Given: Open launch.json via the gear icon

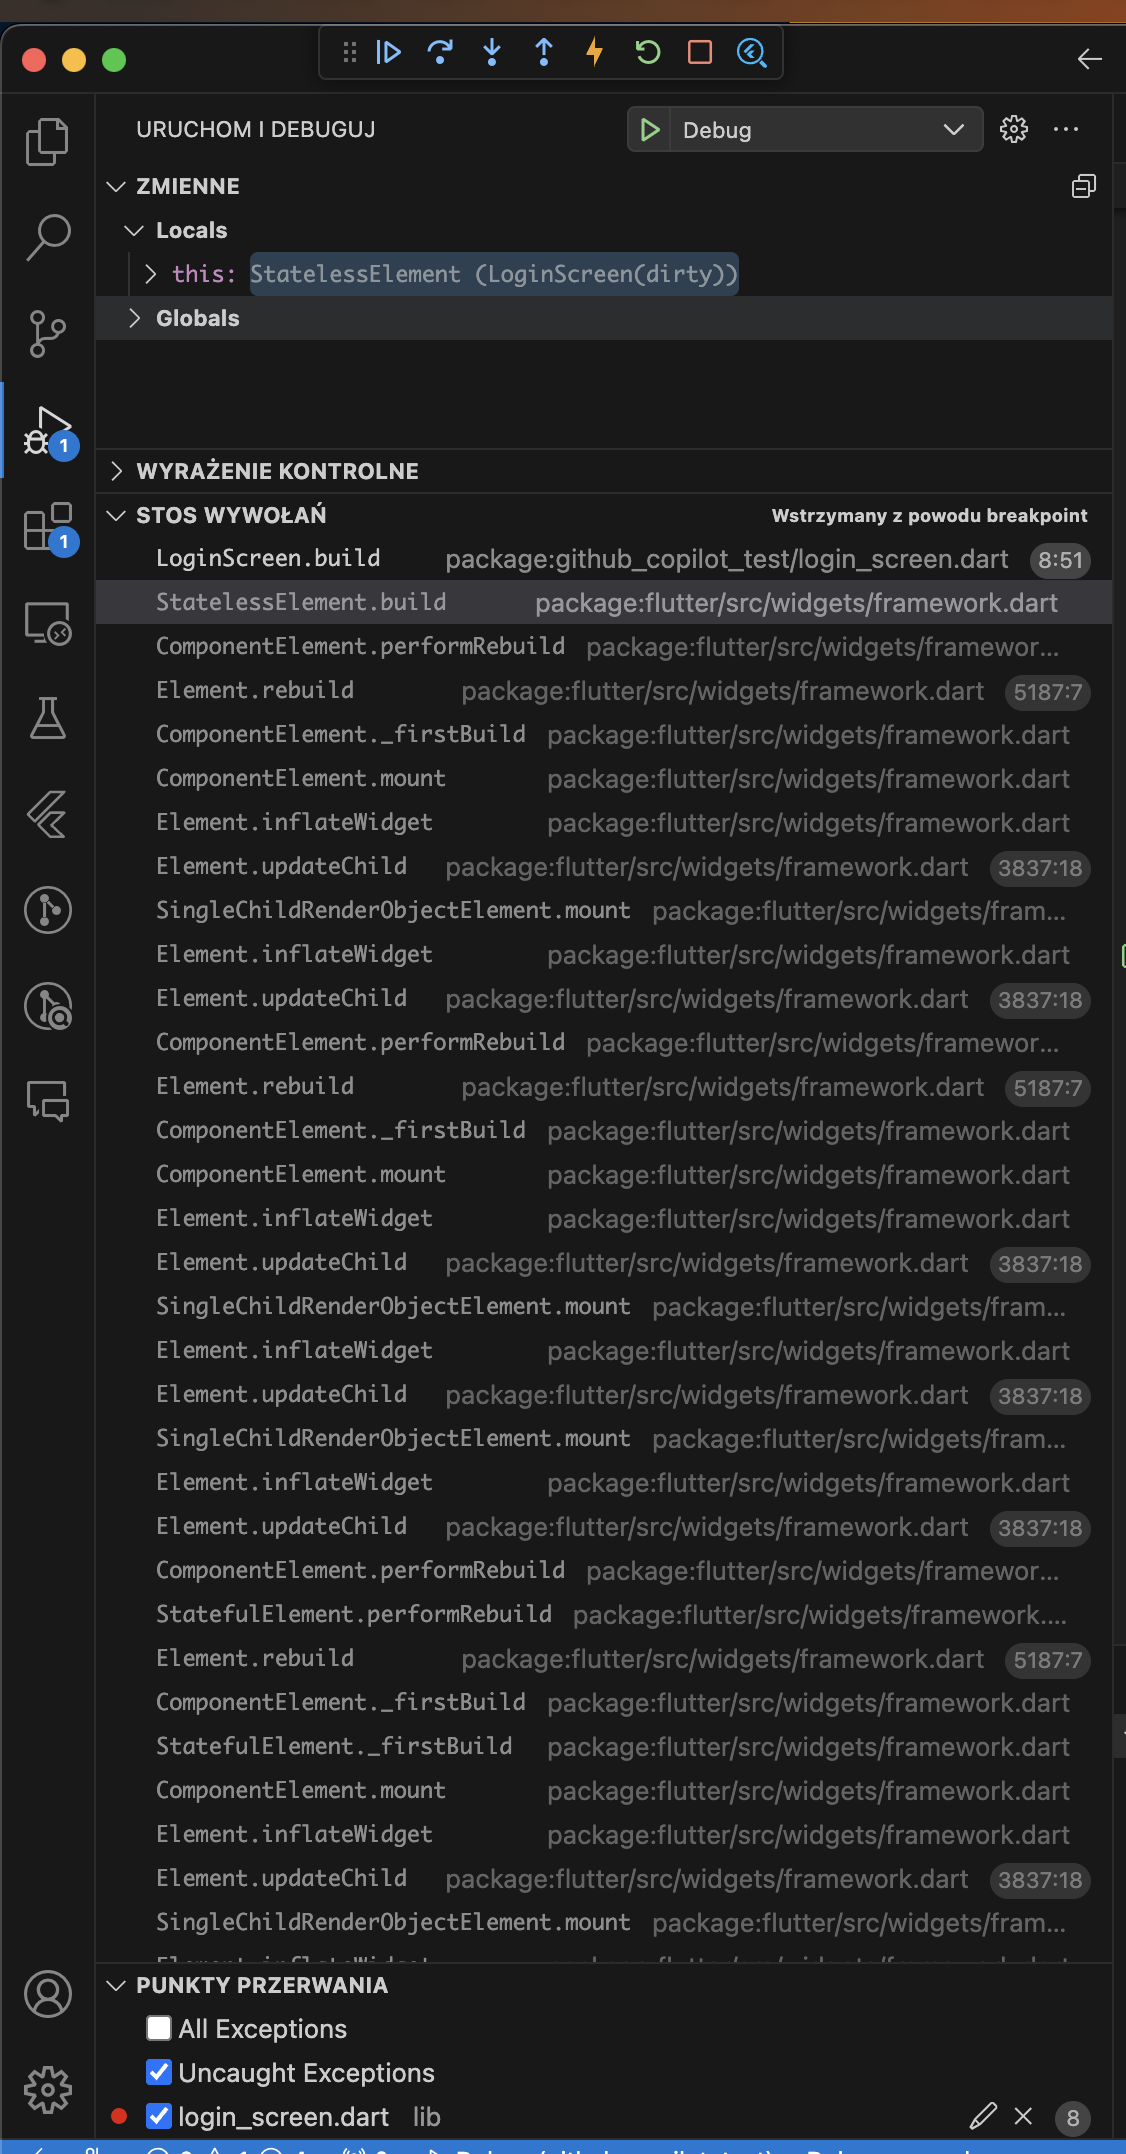Looking at the screenshot, I should coord(1014,130).
